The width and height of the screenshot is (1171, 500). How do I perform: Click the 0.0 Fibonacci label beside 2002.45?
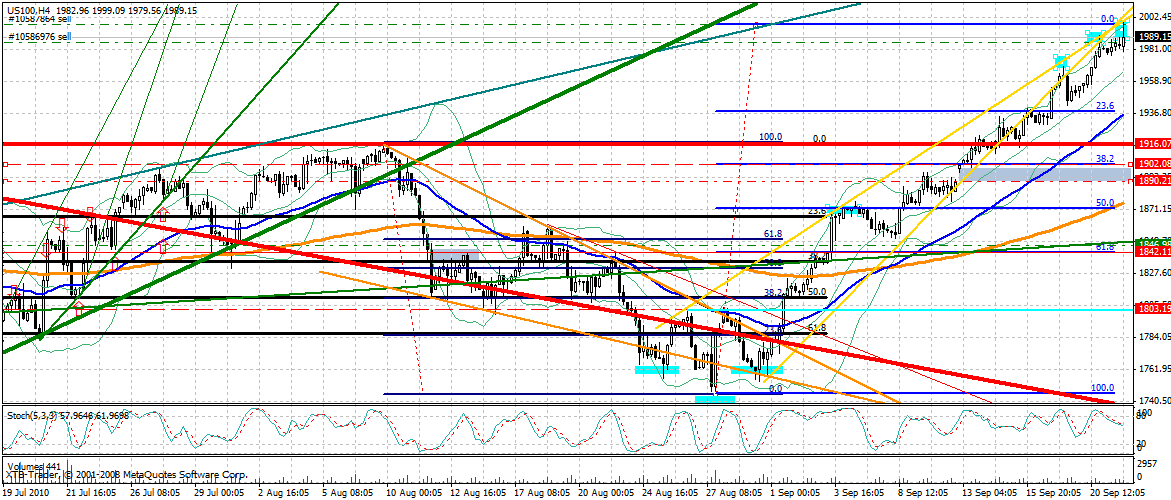[1108, 19]
